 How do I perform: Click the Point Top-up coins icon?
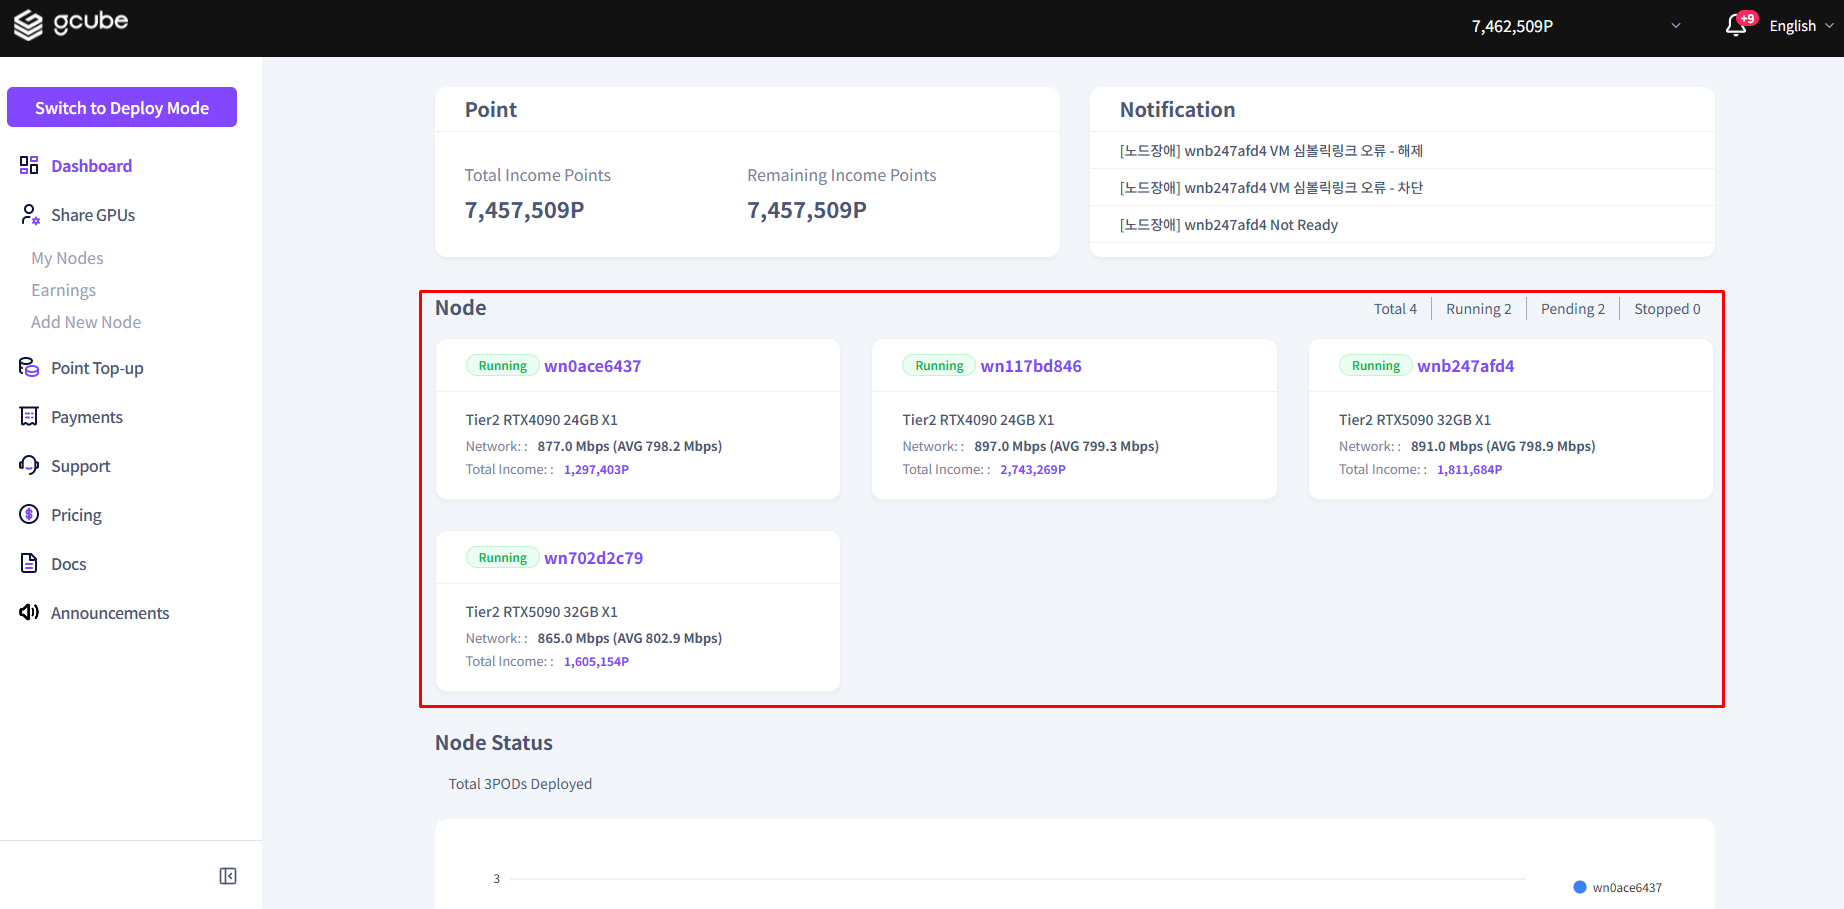coord(29,367)
